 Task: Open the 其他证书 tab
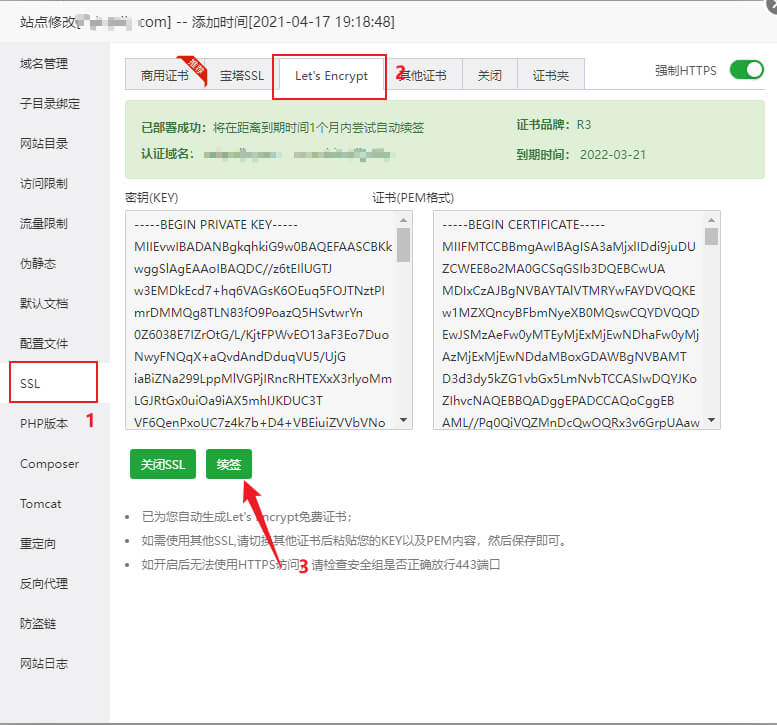pos(423,75)
